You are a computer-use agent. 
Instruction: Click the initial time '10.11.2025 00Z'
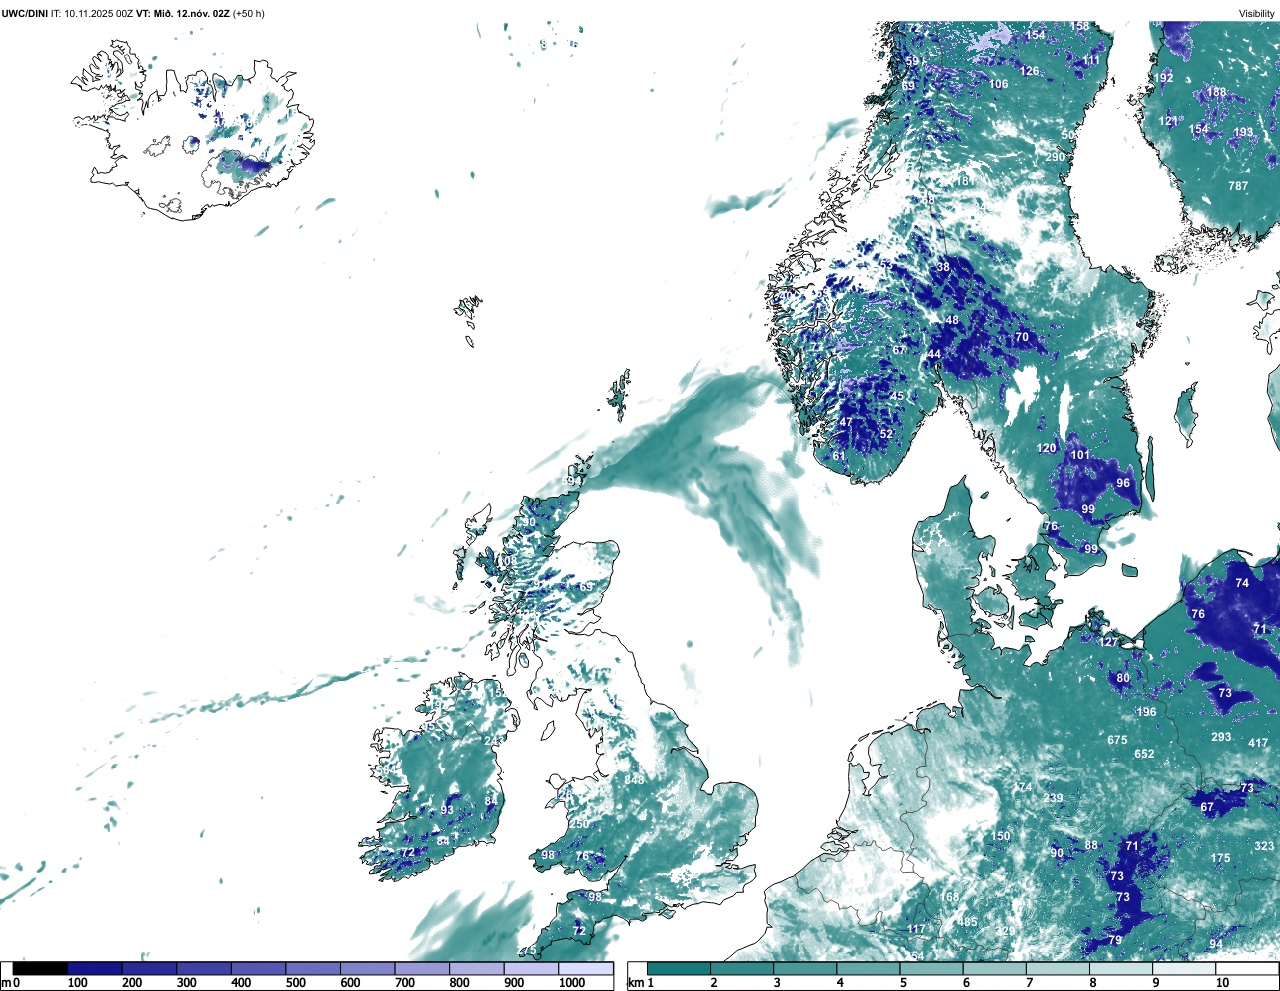click(99, 13)
